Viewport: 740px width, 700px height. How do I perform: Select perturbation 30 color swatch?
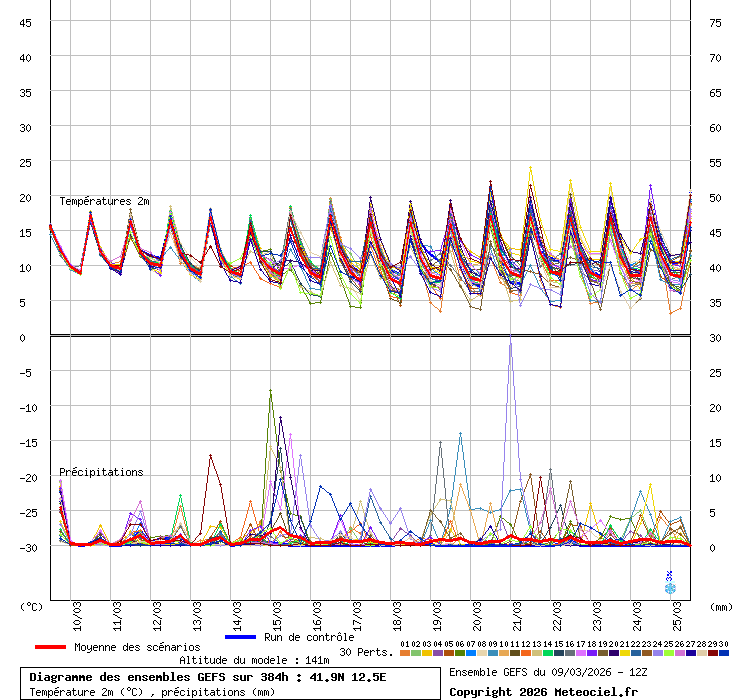pos(723,653)
